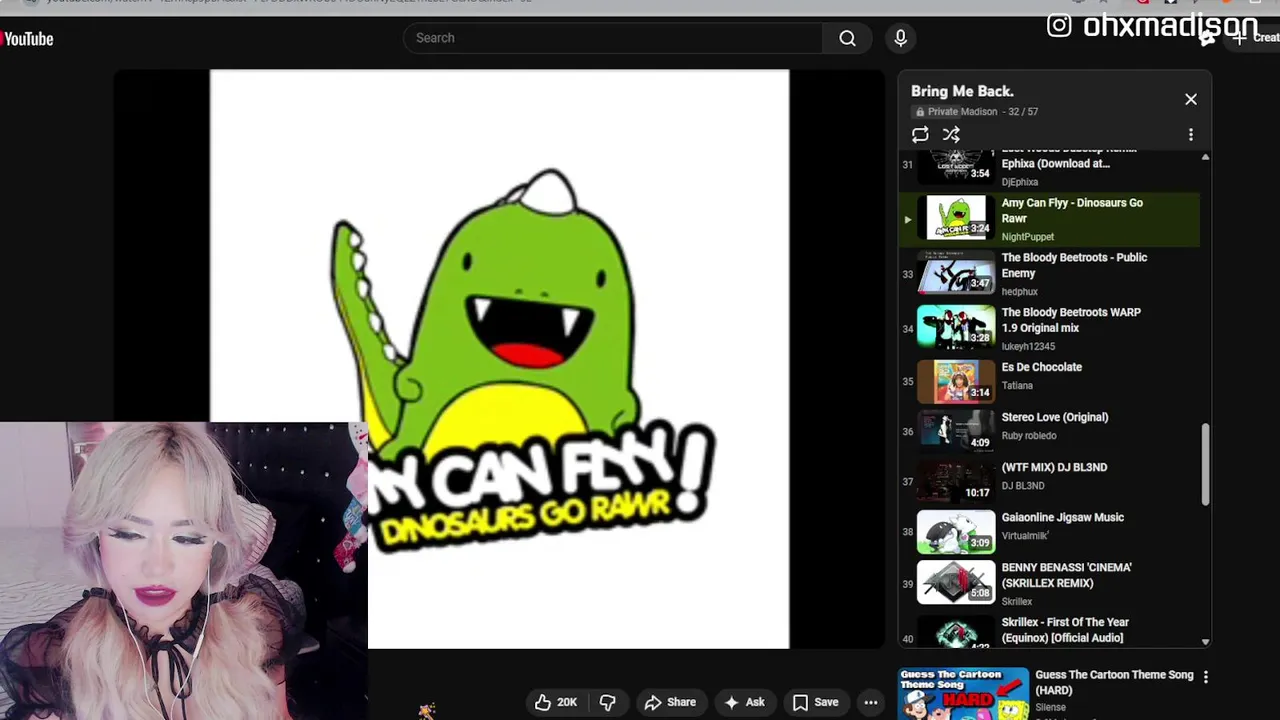Open Guess The Cartoon Theme Song recommendation

[1114, 682]
